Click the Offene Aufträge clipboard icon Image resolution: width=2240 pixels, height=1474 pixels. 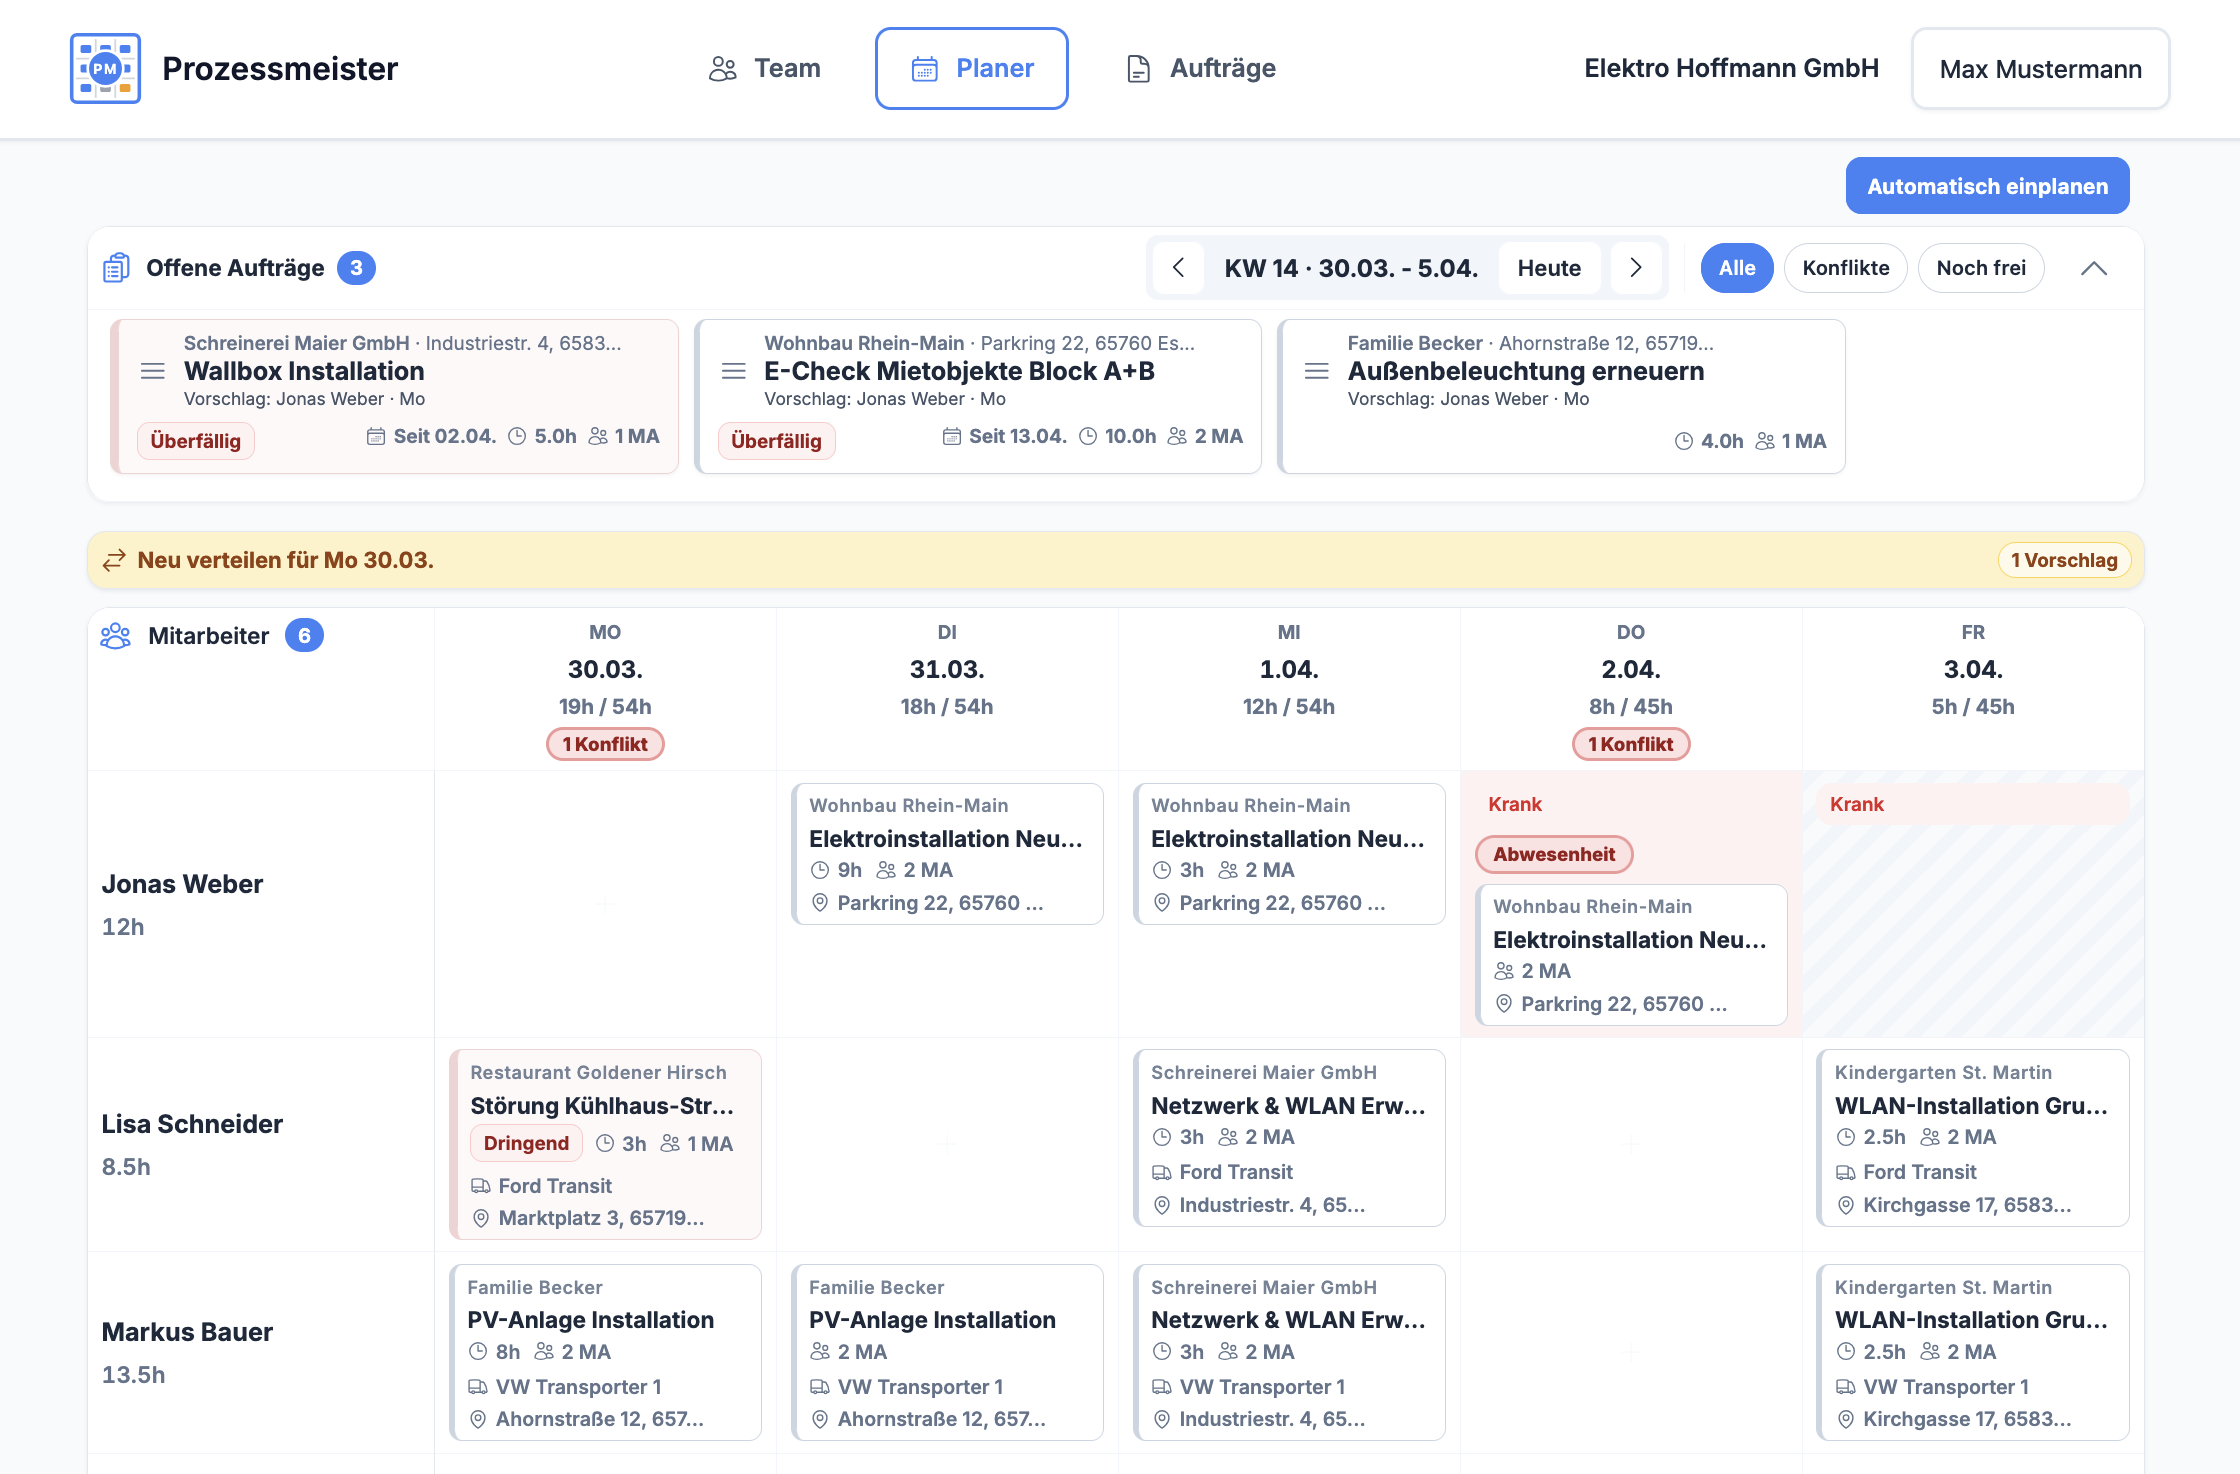point(117,268)
